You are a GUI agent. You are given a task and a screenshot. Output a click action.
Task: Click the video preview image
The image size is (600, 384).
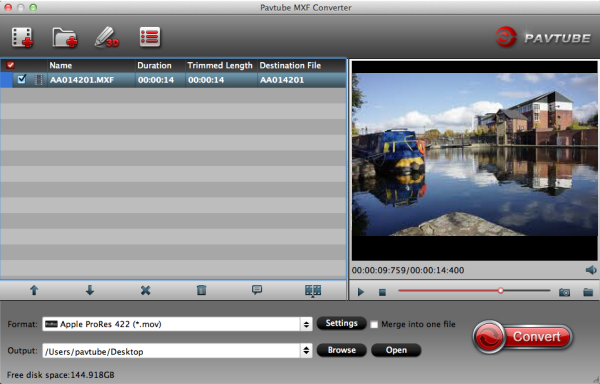(474, 155)
